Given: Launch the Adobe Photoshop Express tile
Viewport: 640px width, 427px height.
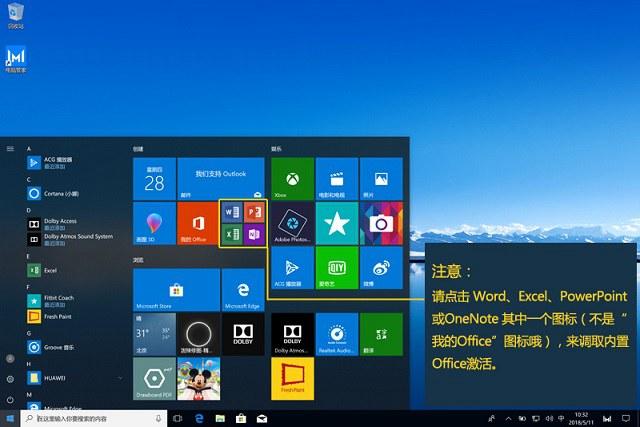Looking at the screenshot, I should click(x=293, y=223).
